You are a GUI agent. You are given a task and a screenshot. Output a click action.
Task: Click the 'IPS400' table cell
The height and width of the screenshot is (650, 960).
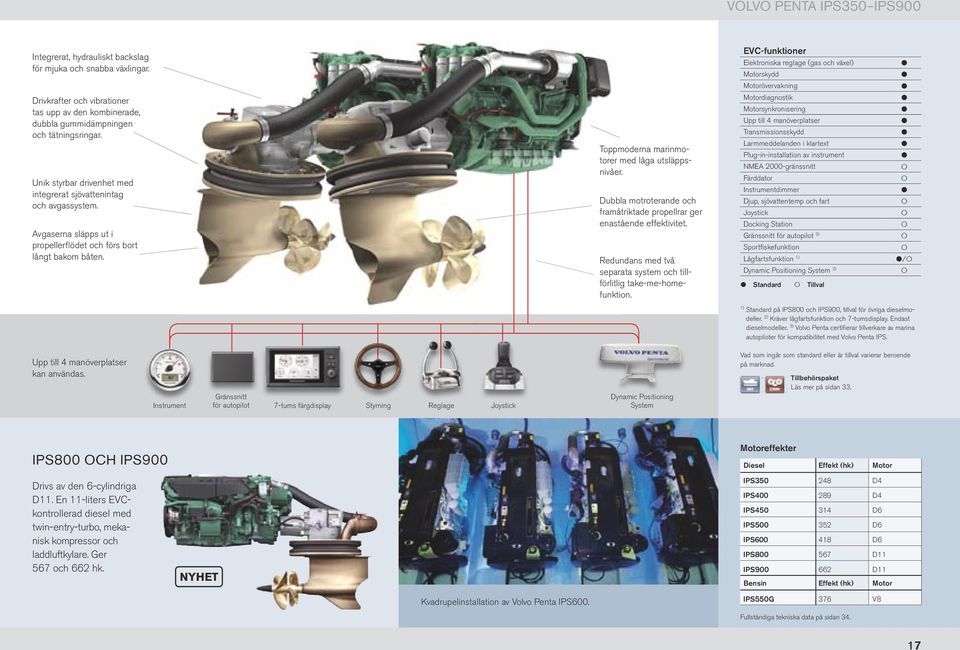coord(756,495)
